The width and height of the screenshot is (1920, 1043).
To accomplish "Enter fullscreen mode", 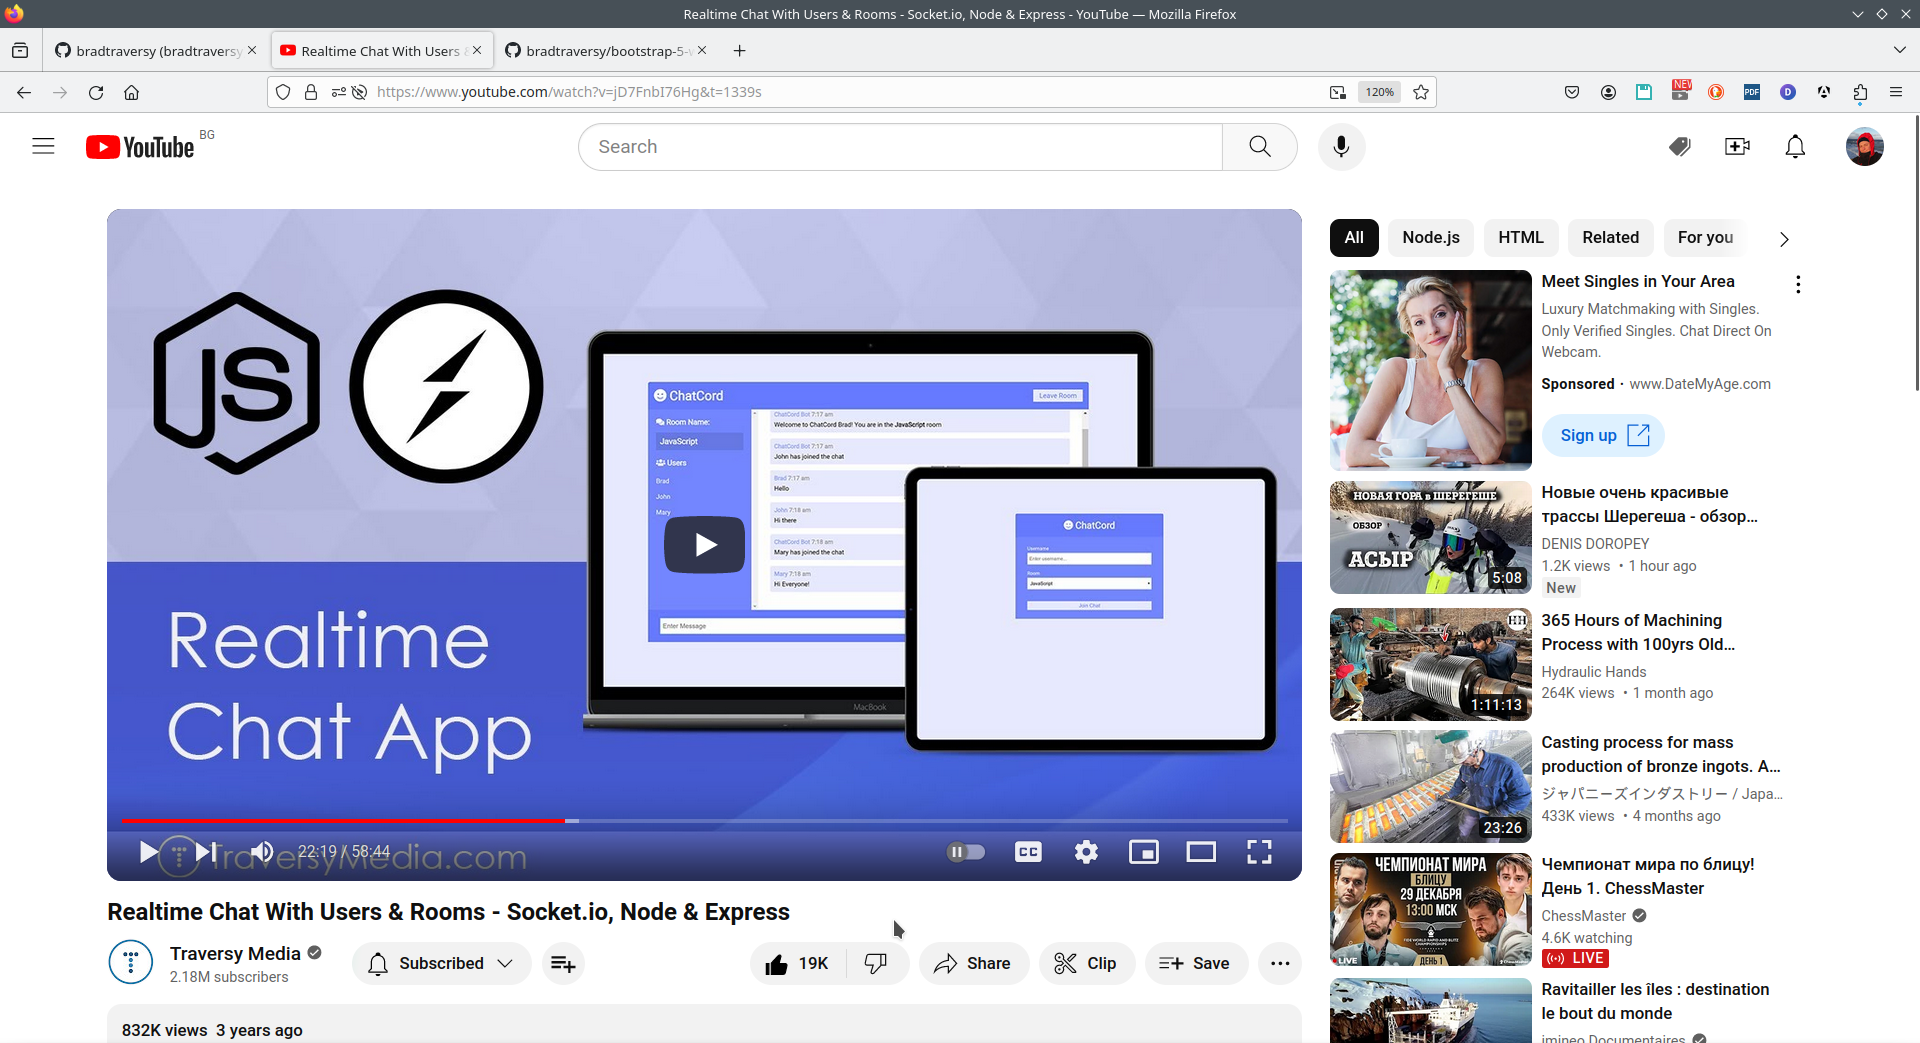I will pyautogui.click(x=1259, y=852).
